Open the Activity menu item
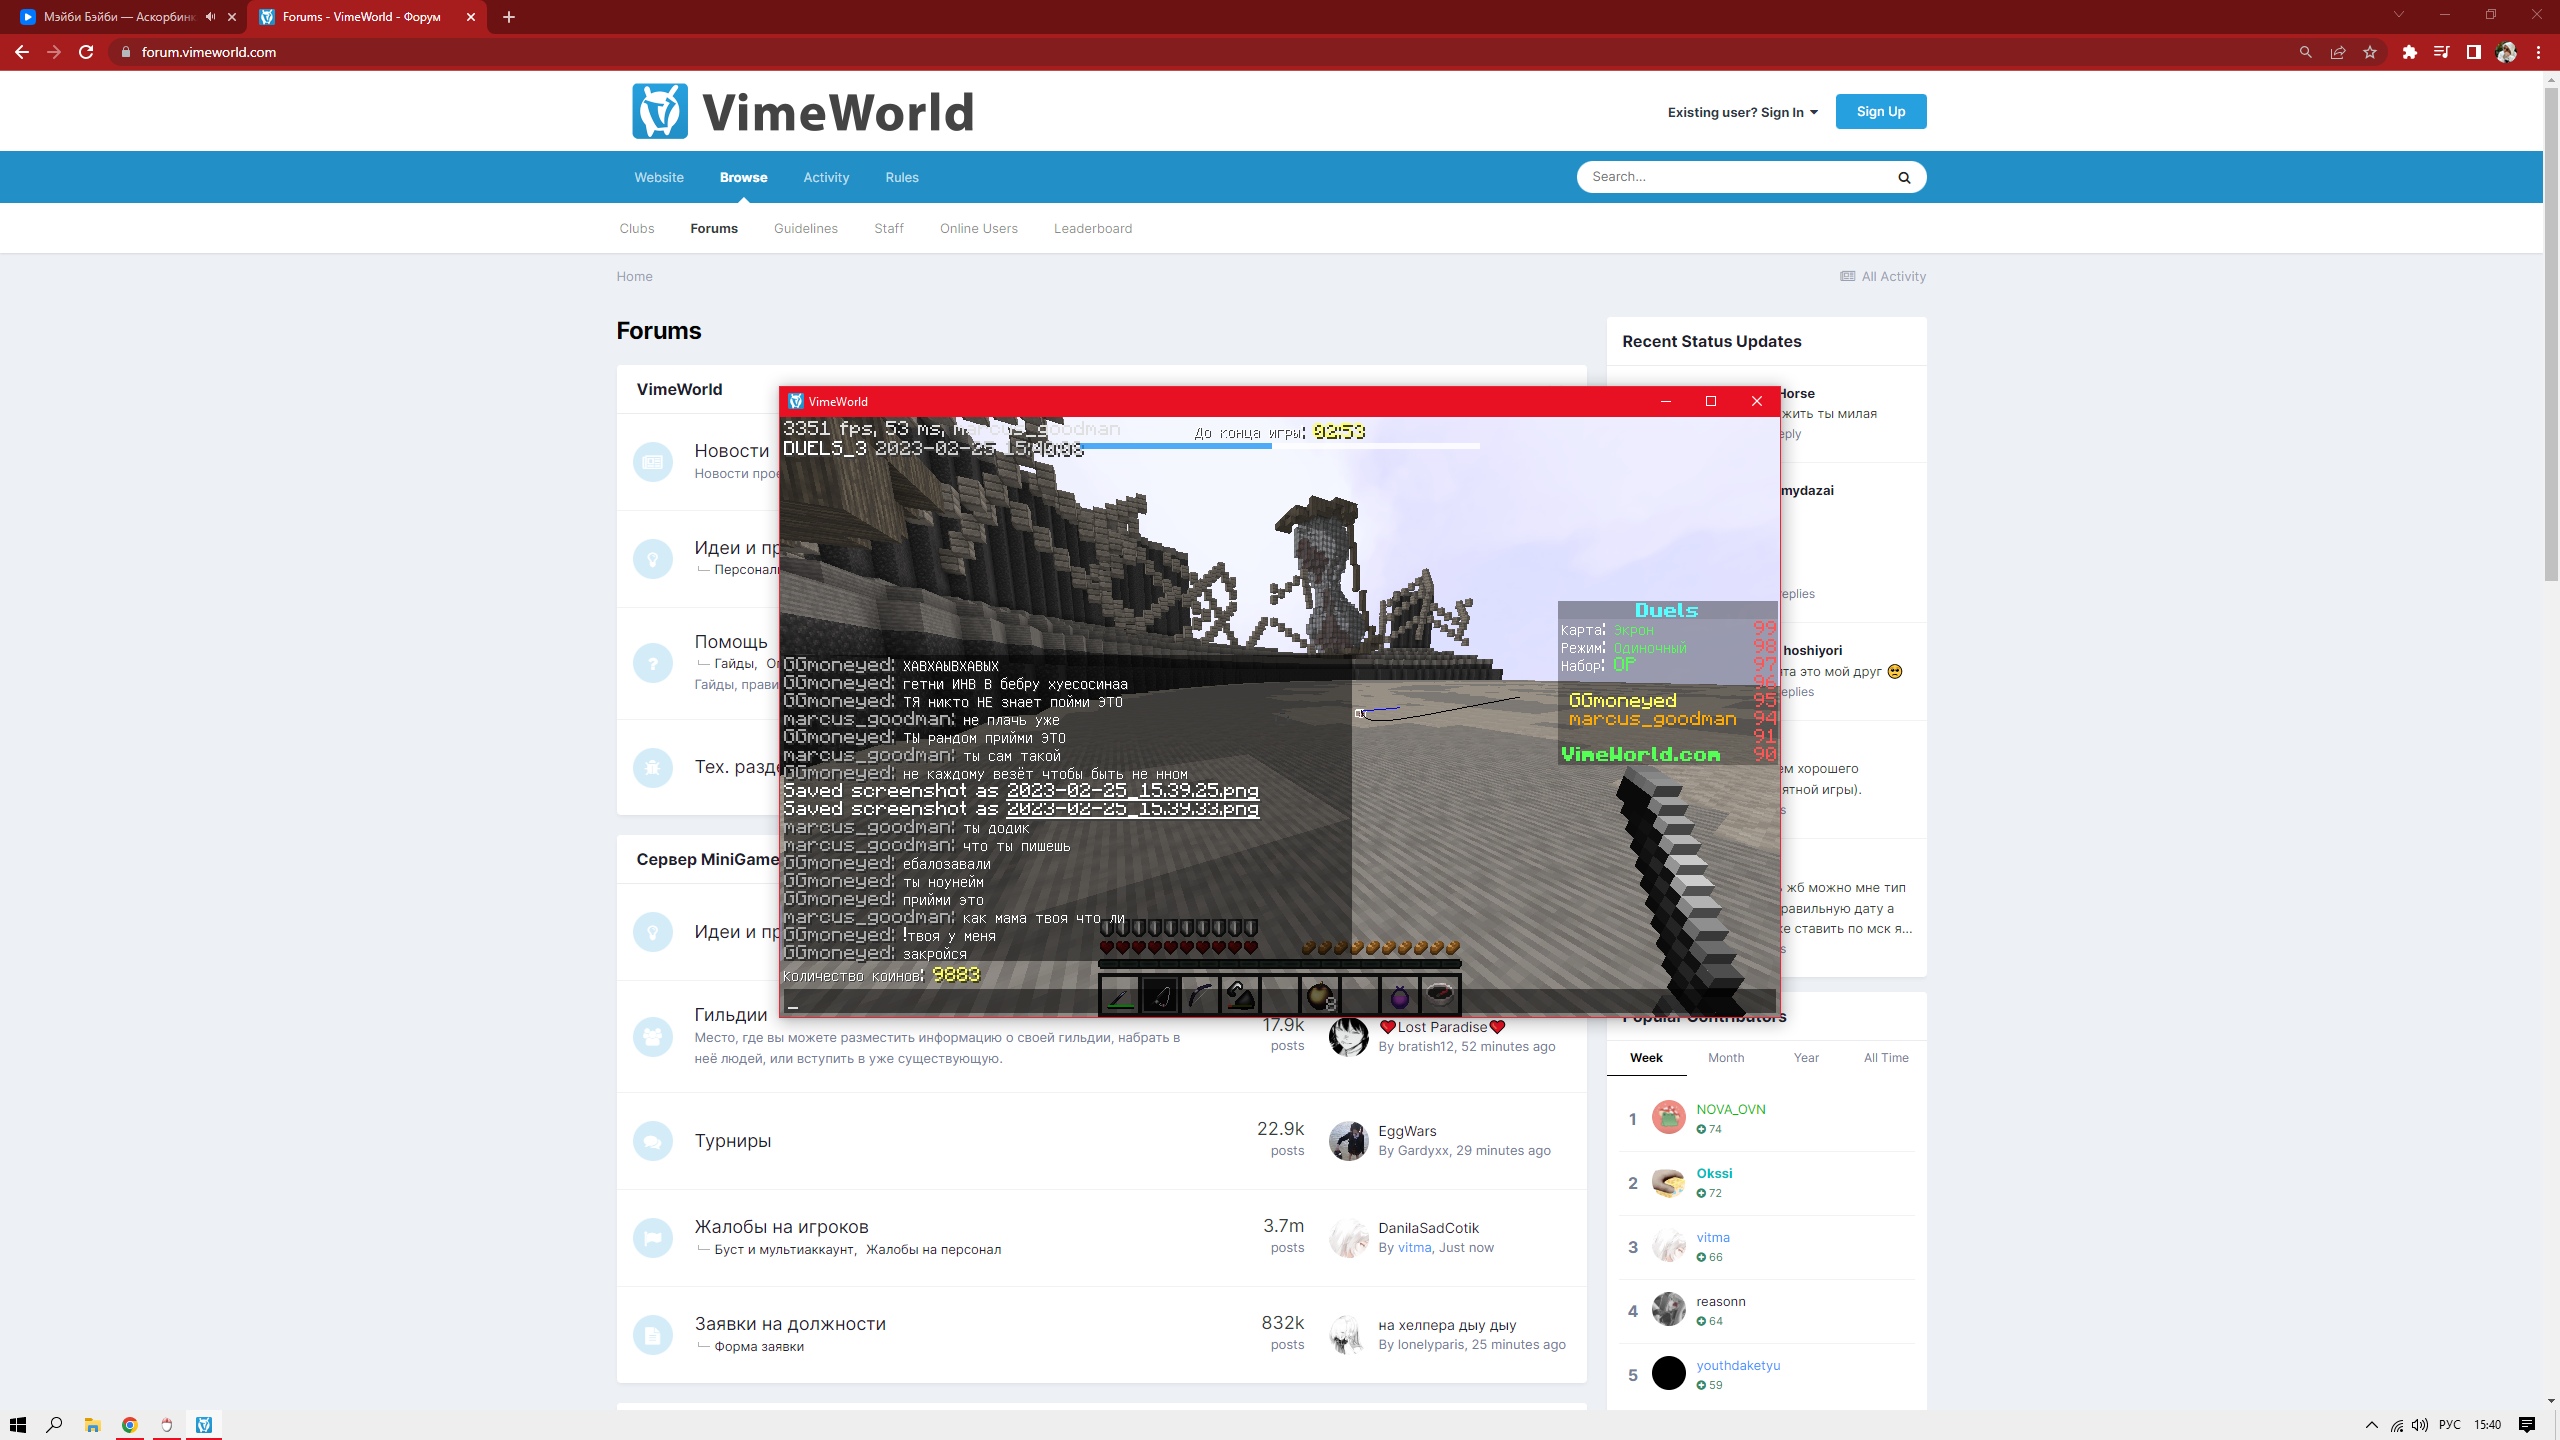 click(x=826, y=177)
